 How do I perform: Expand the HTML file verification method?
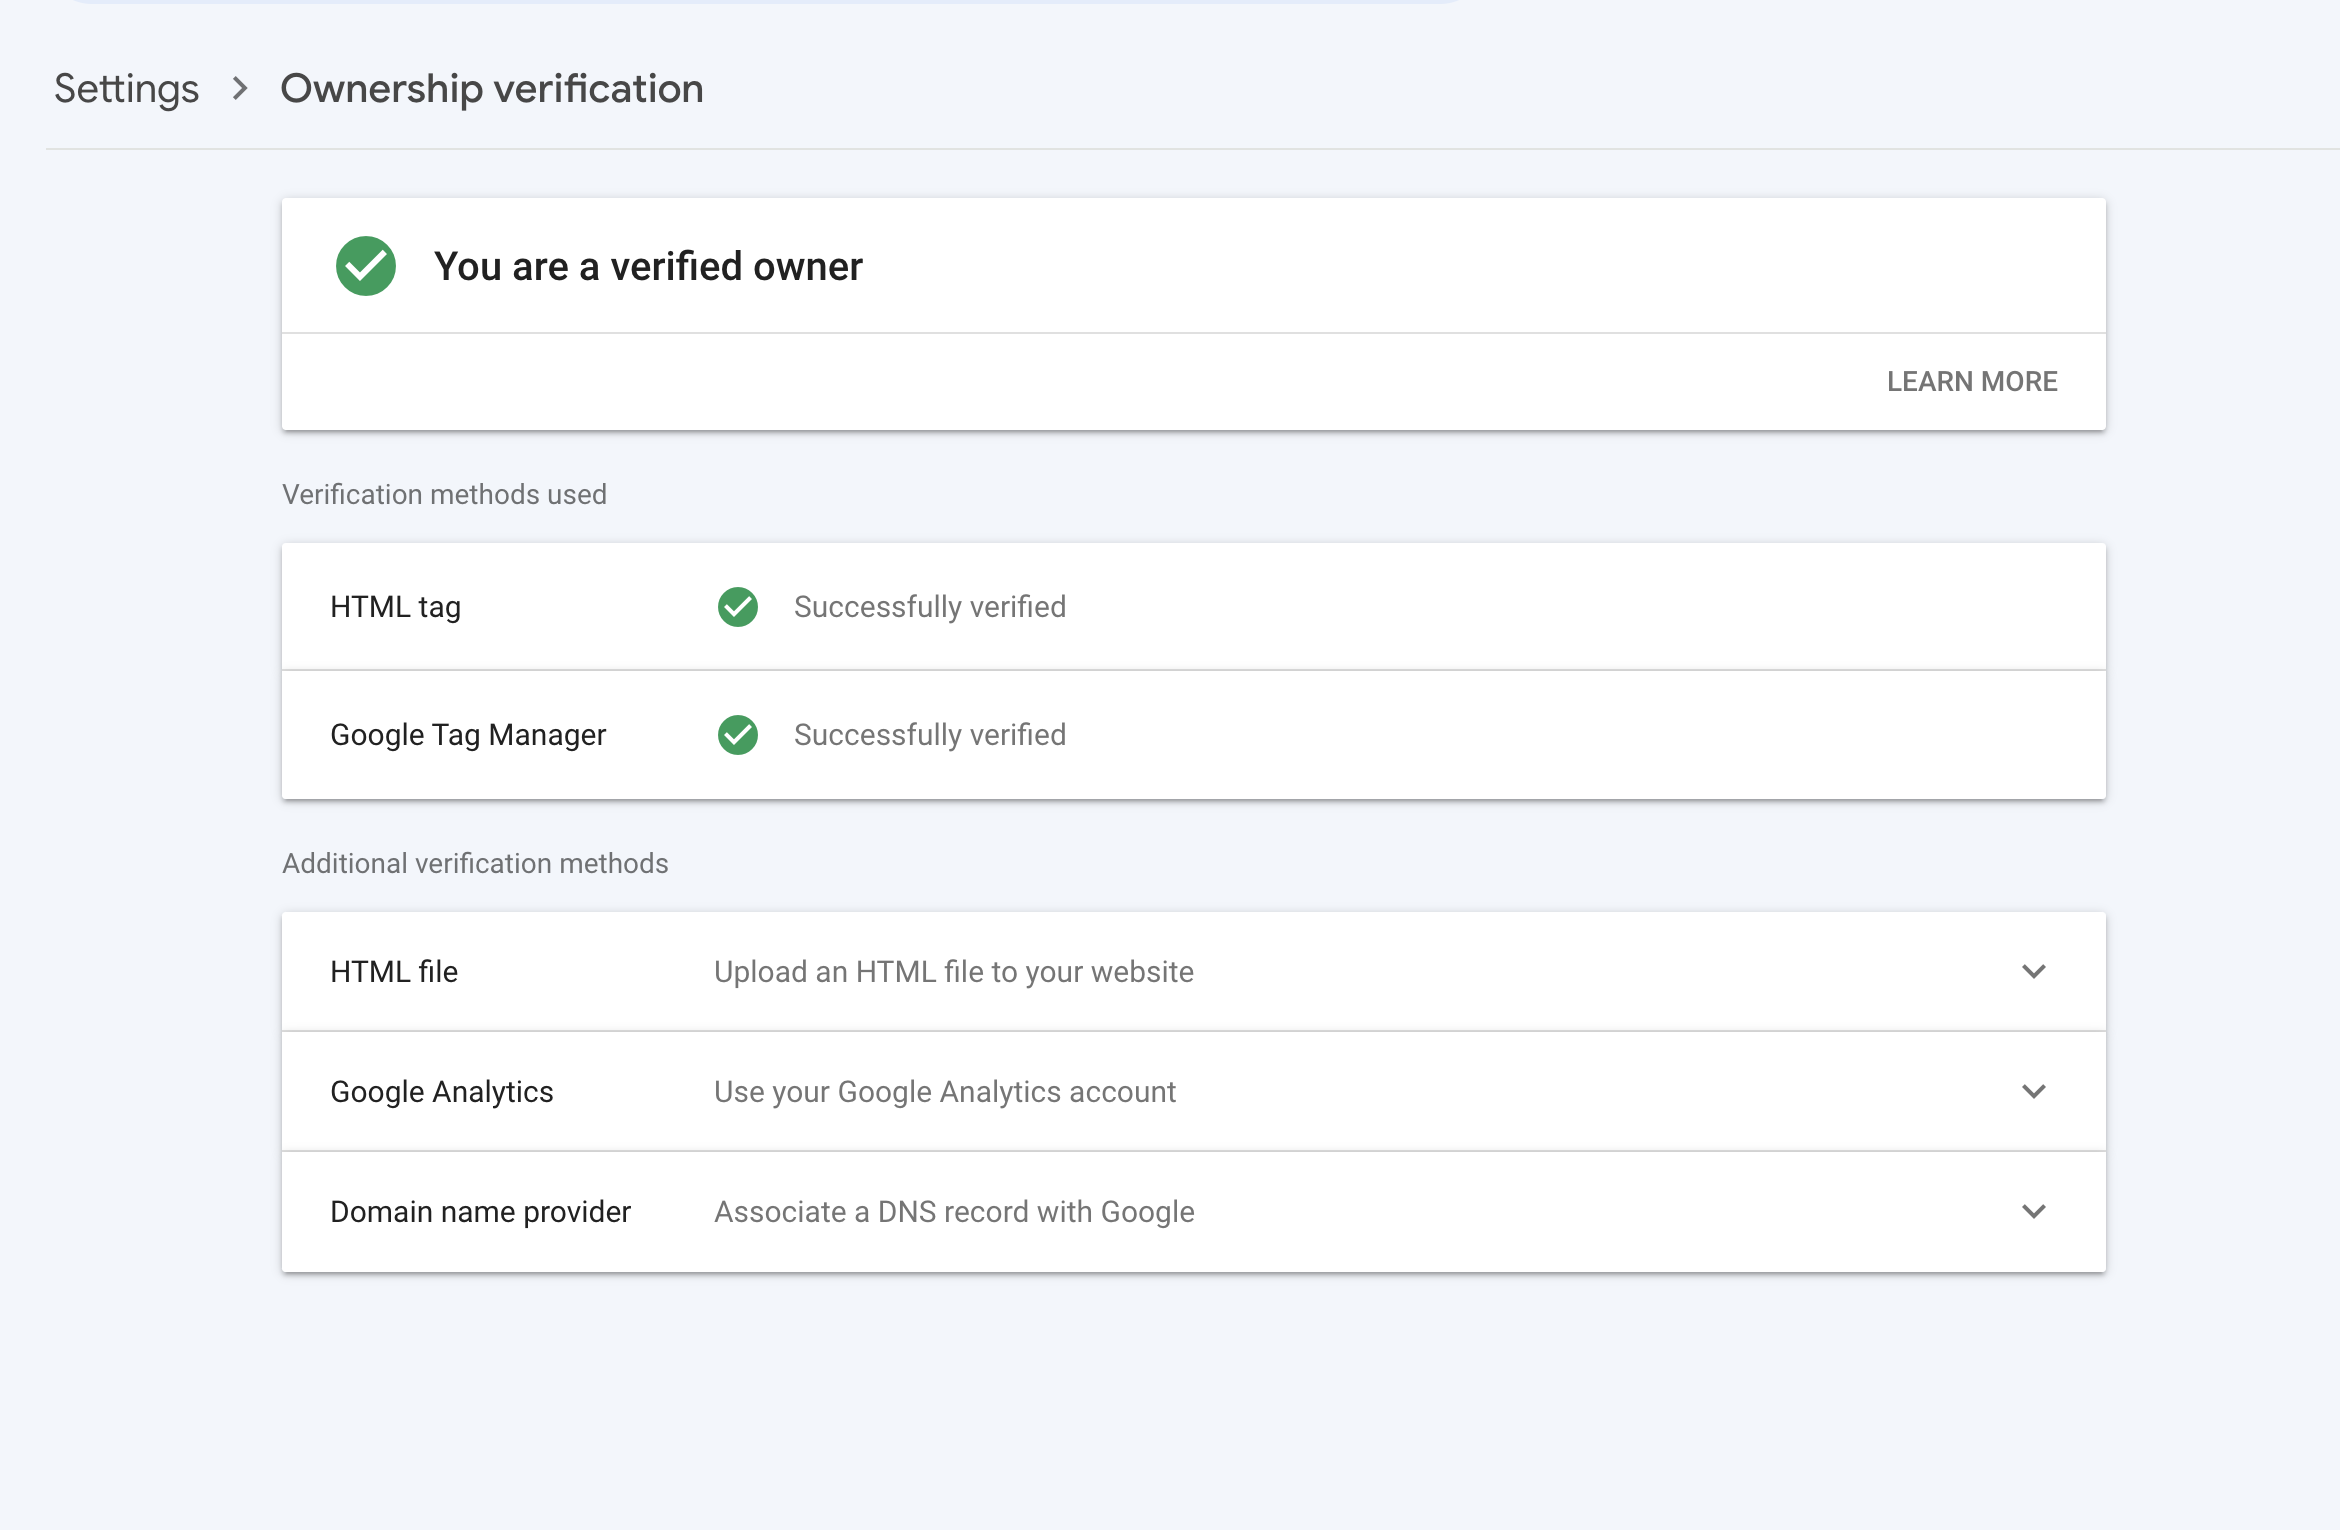pos(2033,971)
